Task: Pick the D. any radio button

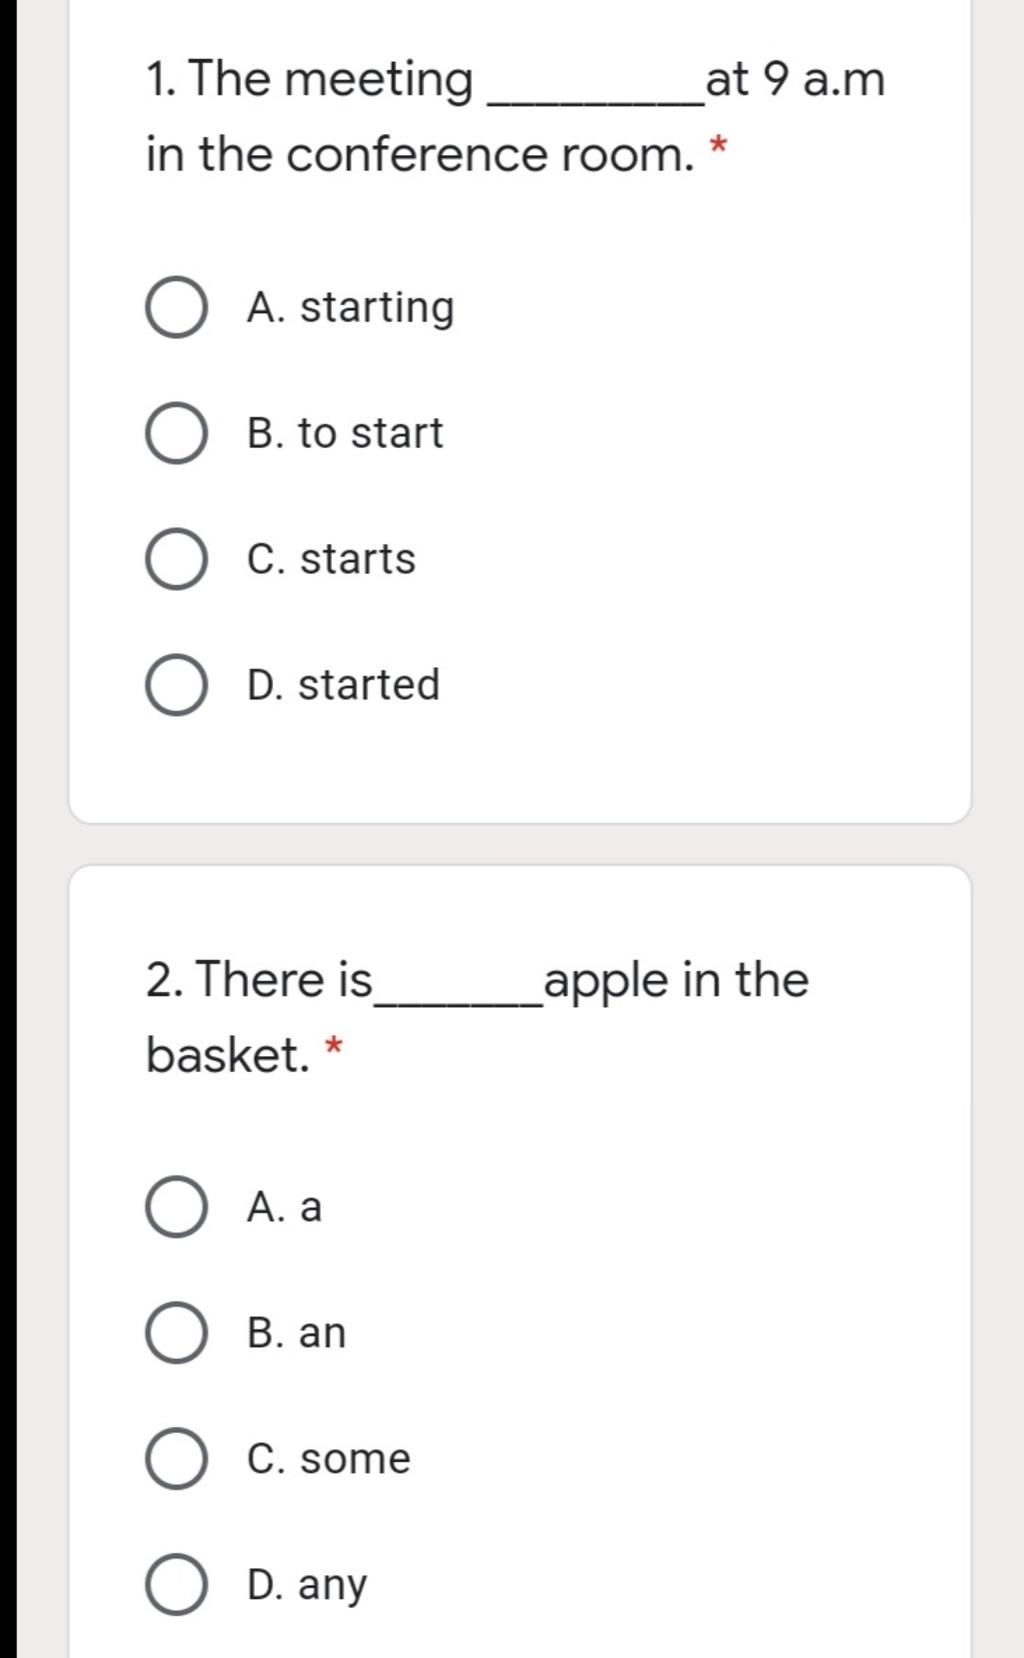Action: click(177, 1585)
